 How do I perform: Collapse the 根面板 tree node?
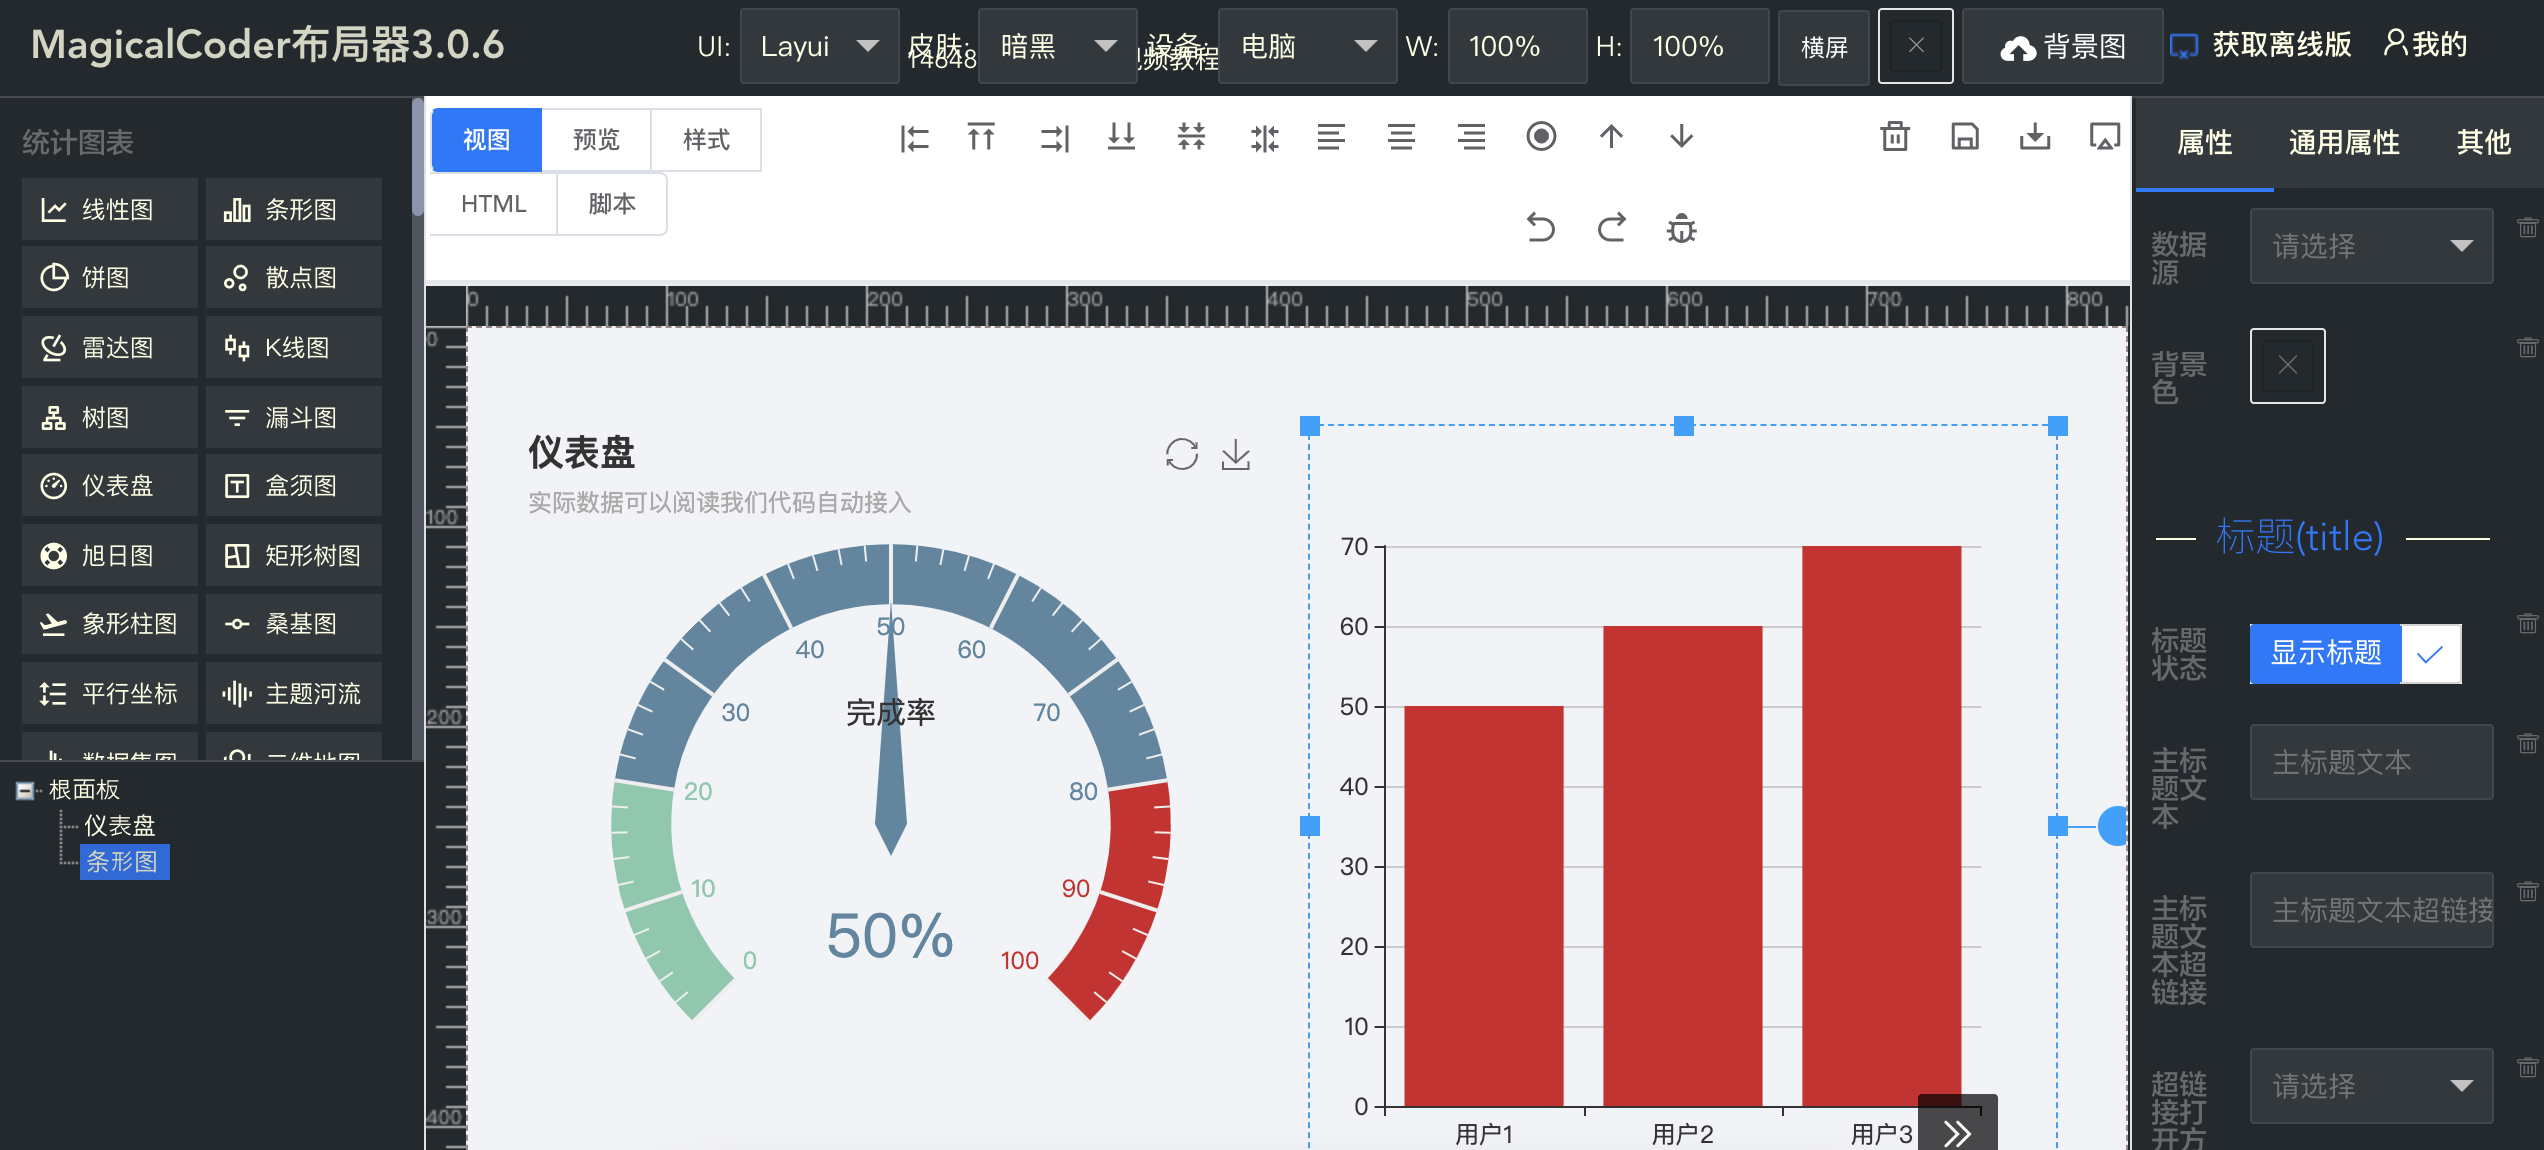click(x=25, y=790)
